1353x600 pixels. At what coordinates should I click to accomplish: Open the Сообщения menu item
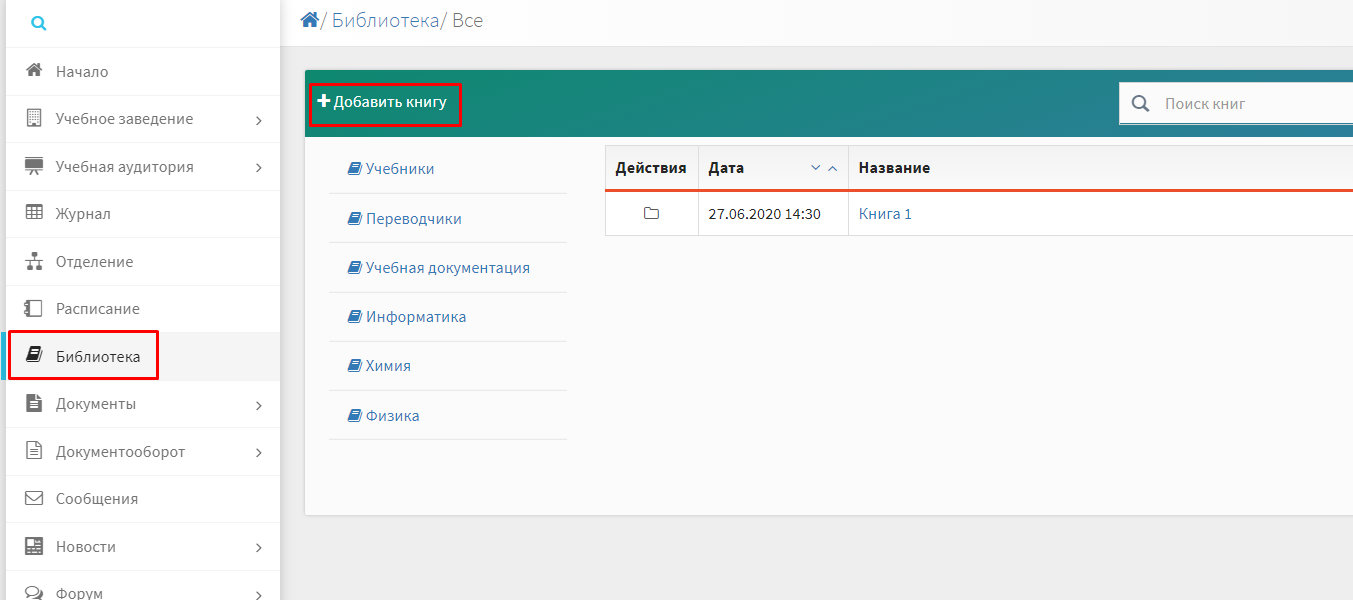[142, 498]
